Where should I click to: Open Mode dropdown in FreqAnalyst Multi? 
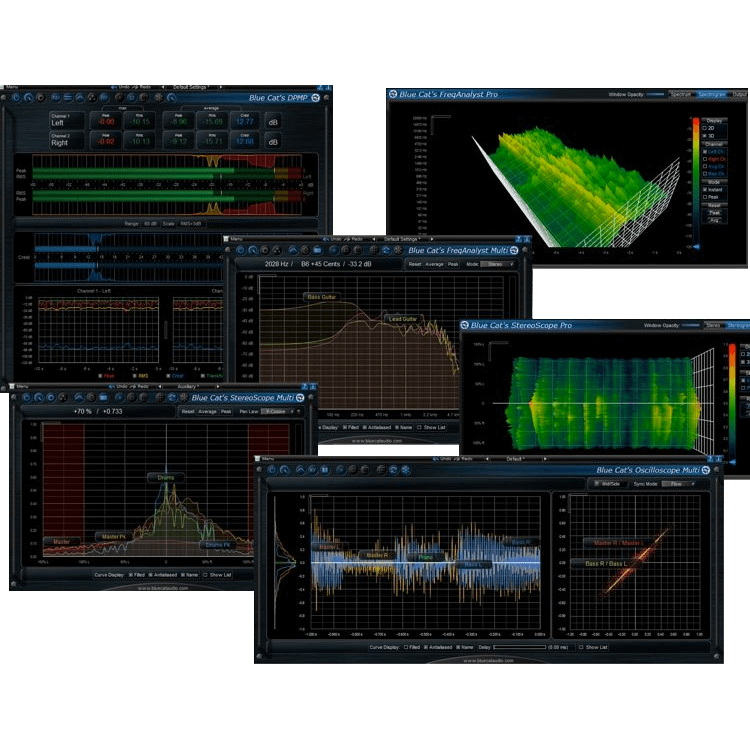tap(497, 264)
